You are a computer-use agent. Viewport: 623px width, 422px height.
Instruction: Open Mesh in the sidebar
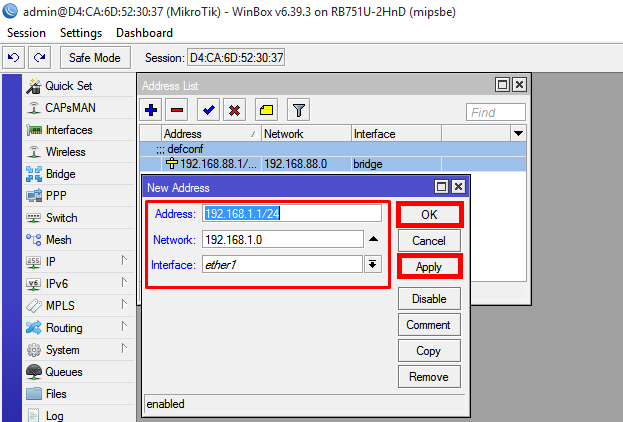[x=79, y=240]
